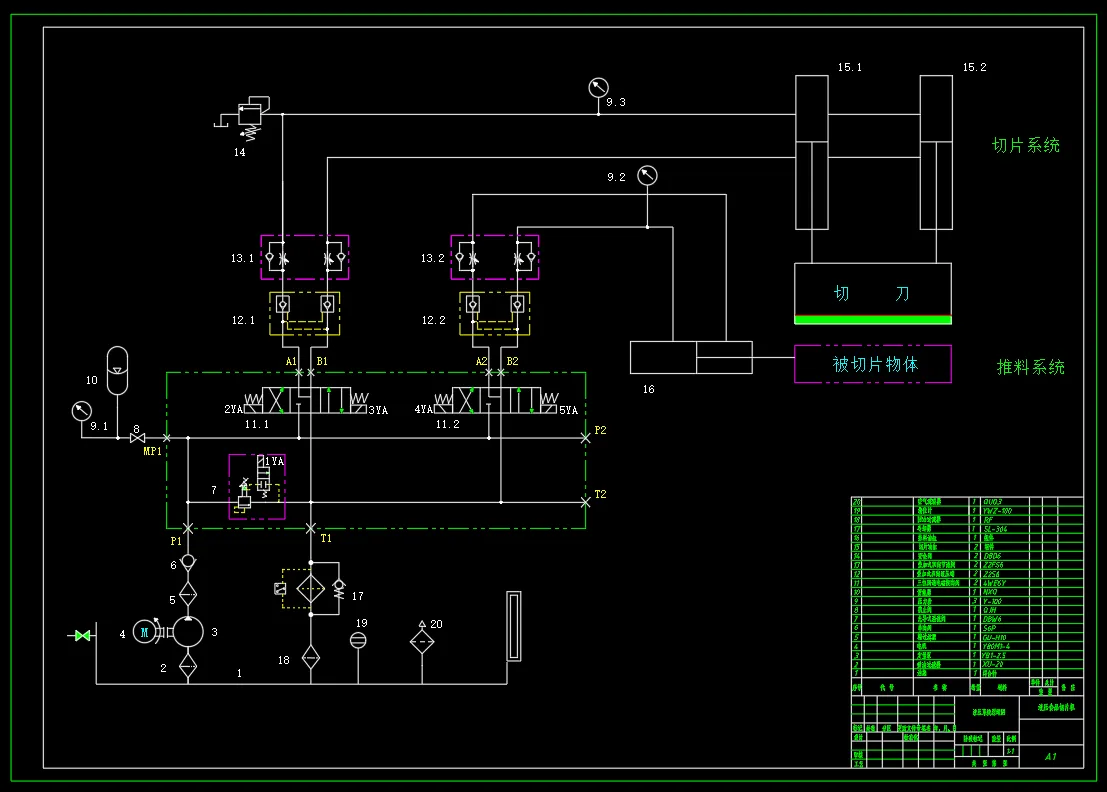Viewport: 1107px width, 792px height.
Task: Select shutoff valve symbol 8
Action: [x=137, y=438]
